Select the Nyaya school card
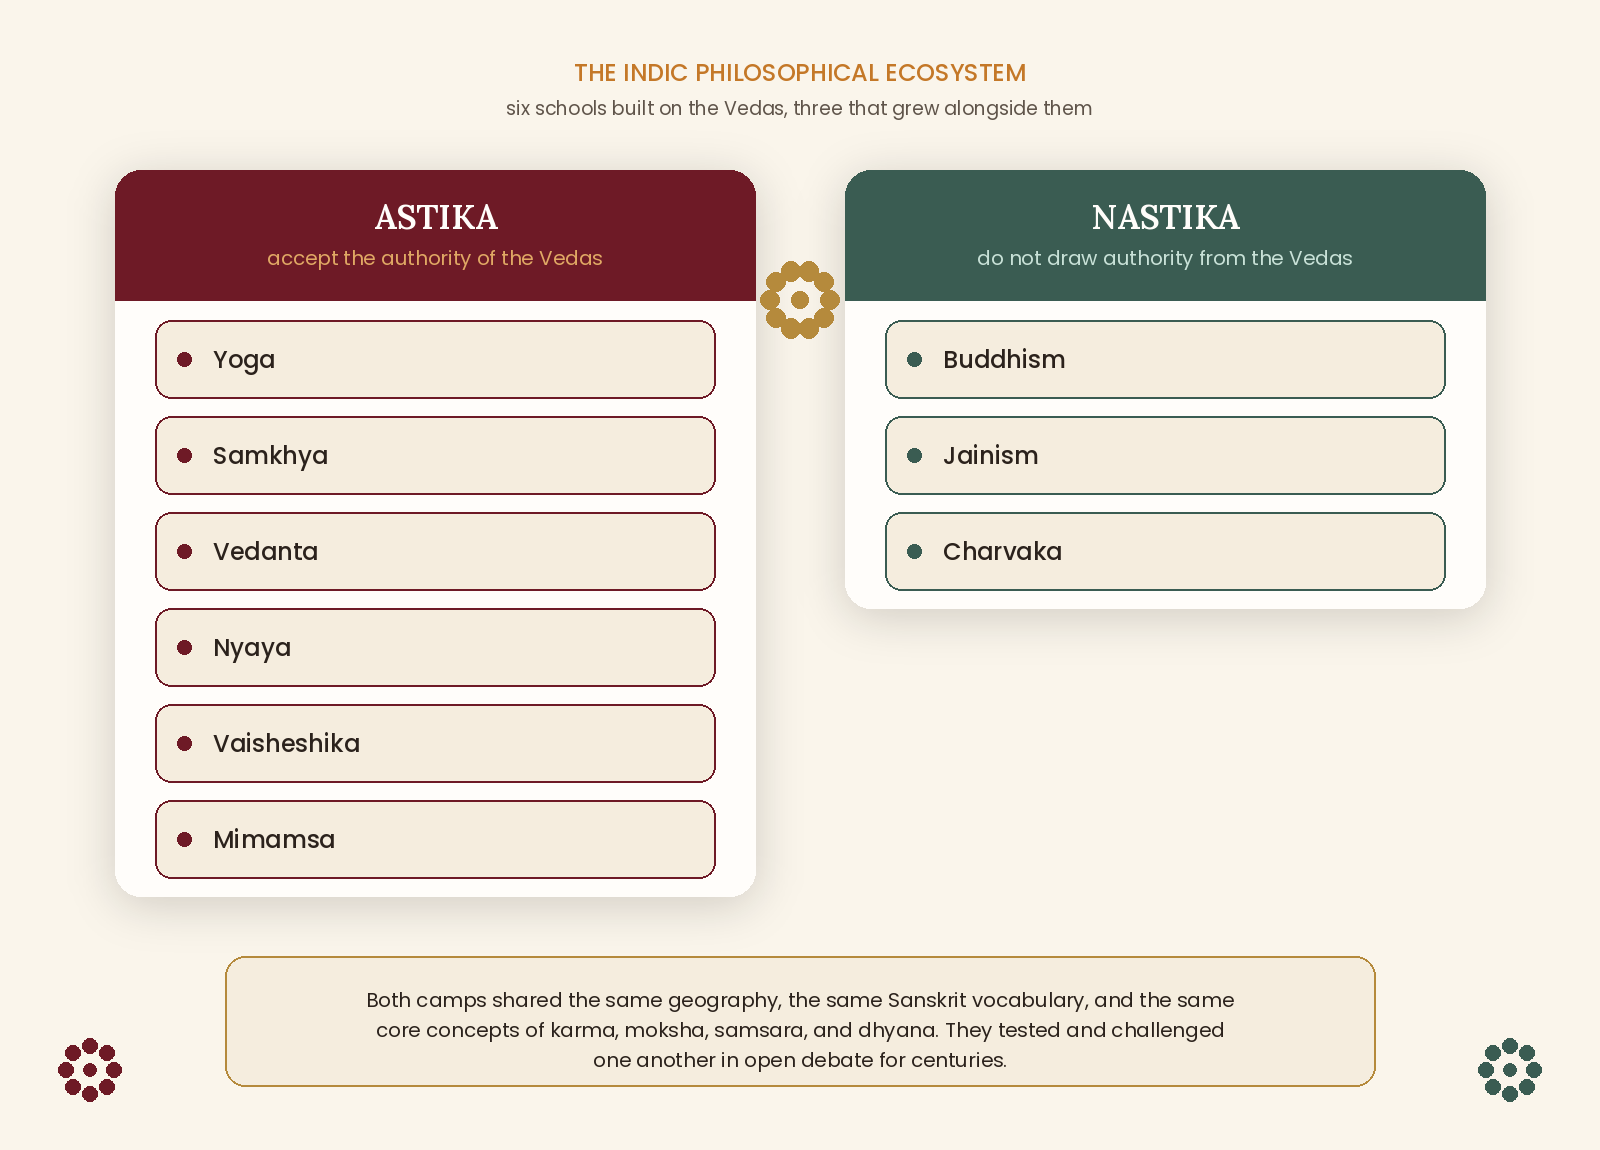This screenshot has width=1600, height=1150. click(x=435, y=647)
